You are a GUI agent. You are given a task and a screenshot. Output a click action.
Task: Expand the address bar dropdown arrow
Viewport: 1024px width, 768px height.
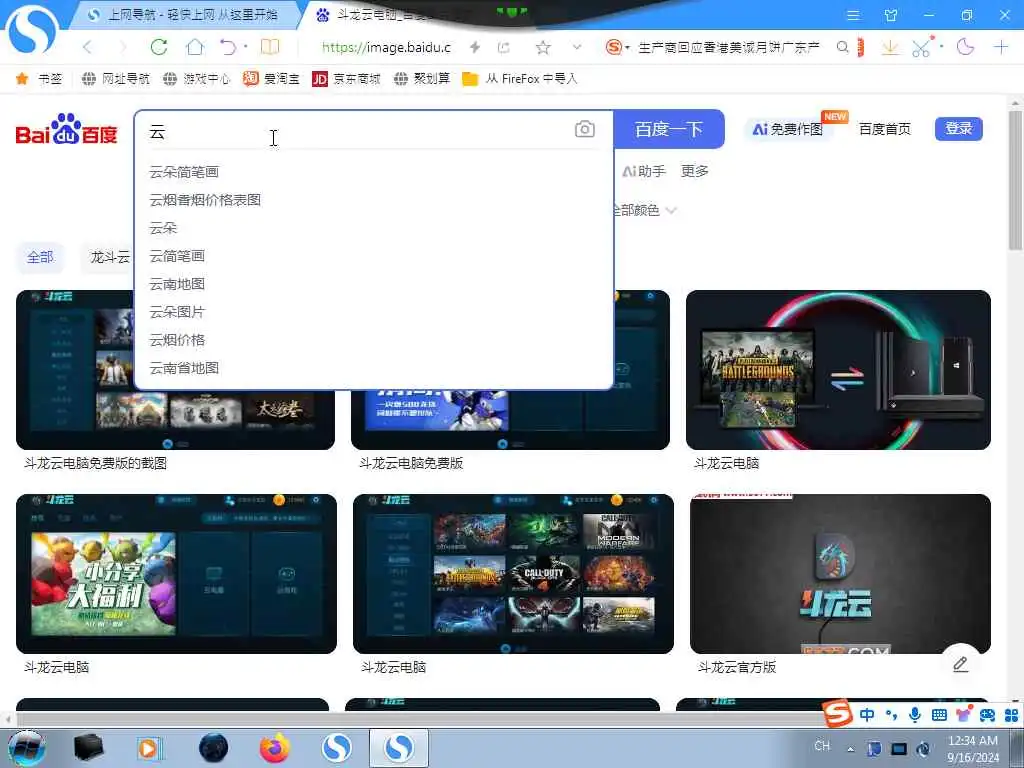pyautogui.click(x=577, y=47)
